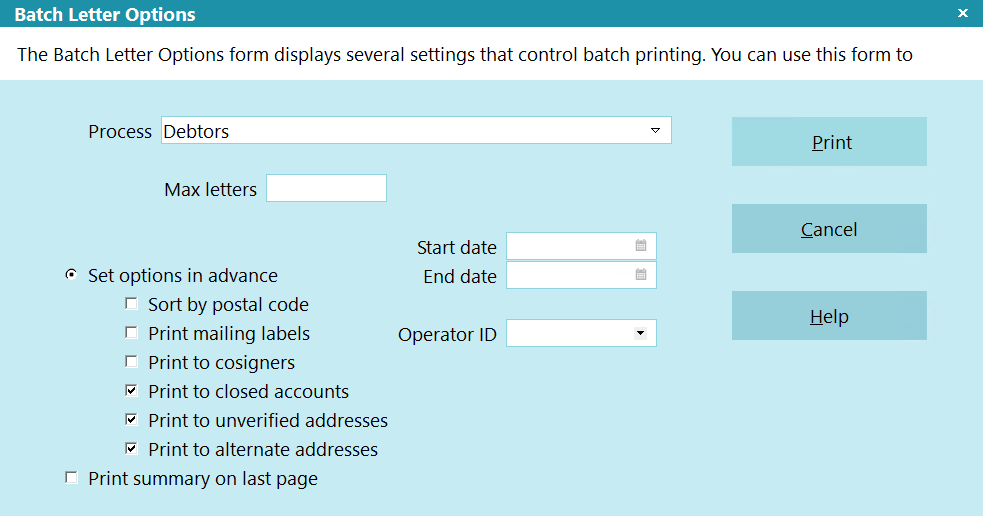Select the Set options in advance radio

[x=71, y=275]
